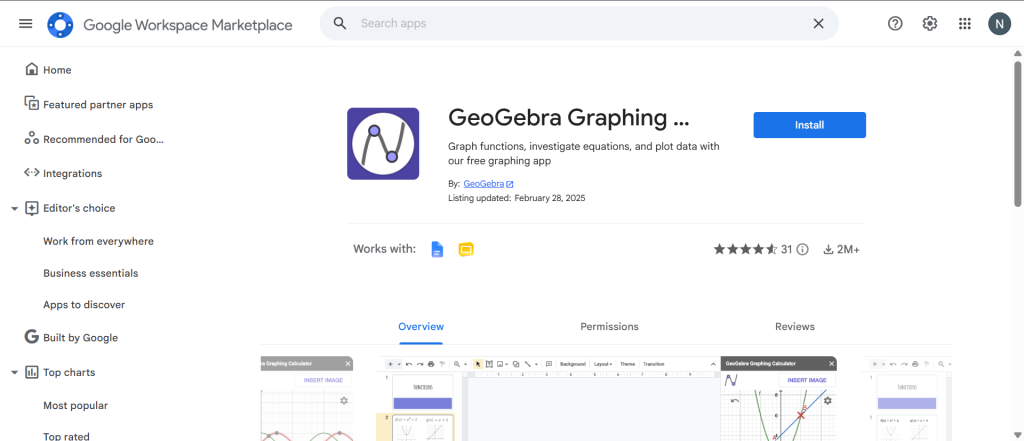Click the Works with label
This screenshot has height=441, width=1024.
point(384,249)
